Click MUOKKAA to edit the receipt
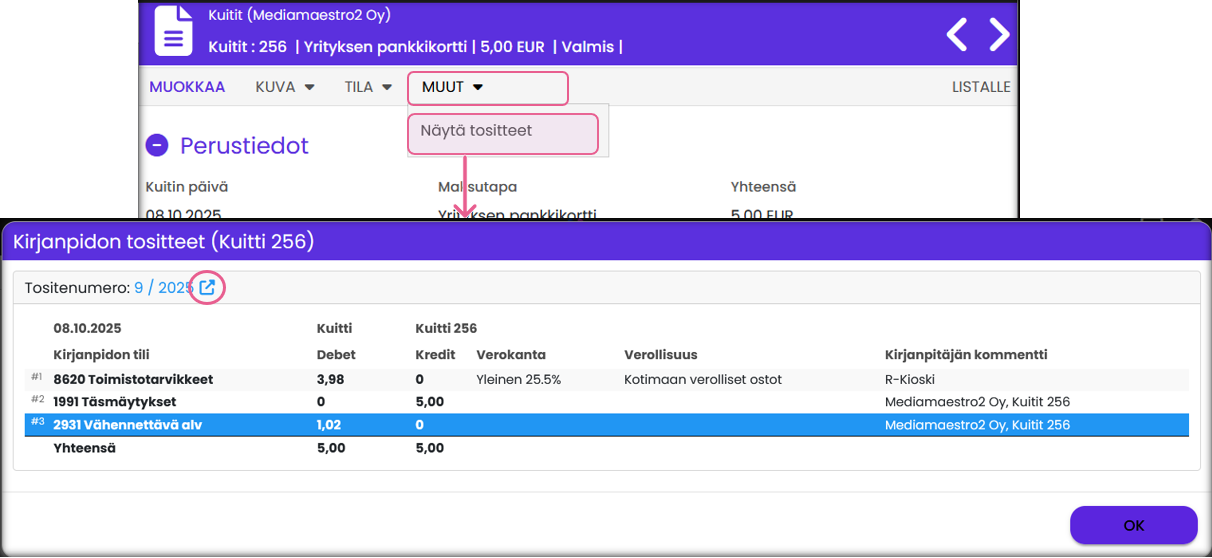 (x=187, y=87)
